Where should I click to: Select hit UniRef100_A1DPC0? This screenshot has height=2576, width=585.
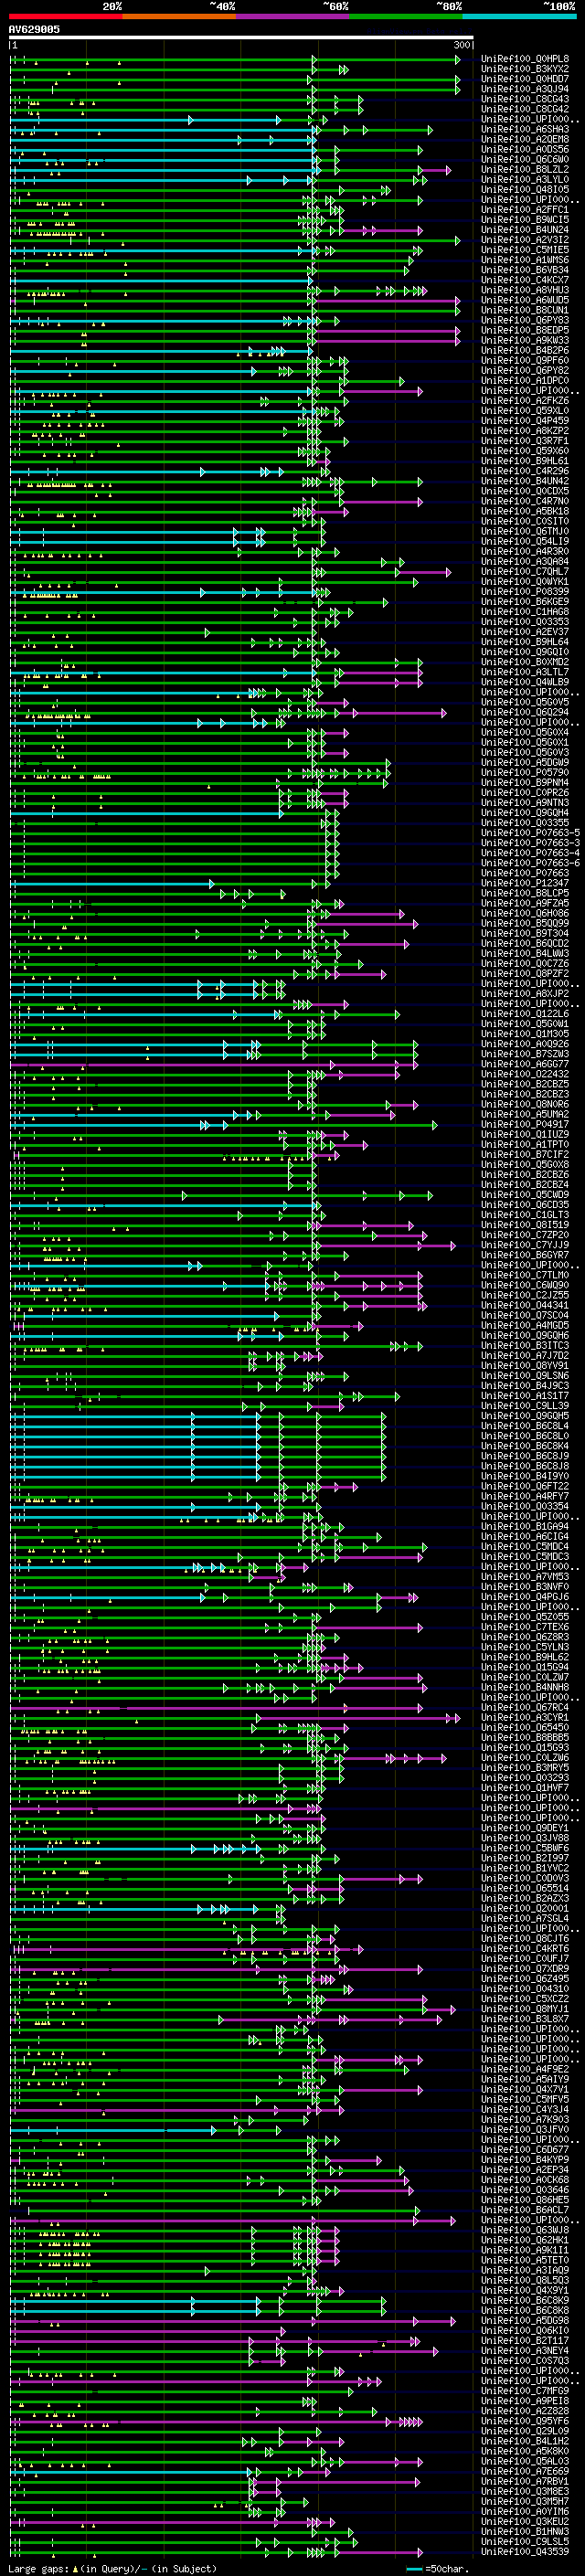(x=525, y=381)
